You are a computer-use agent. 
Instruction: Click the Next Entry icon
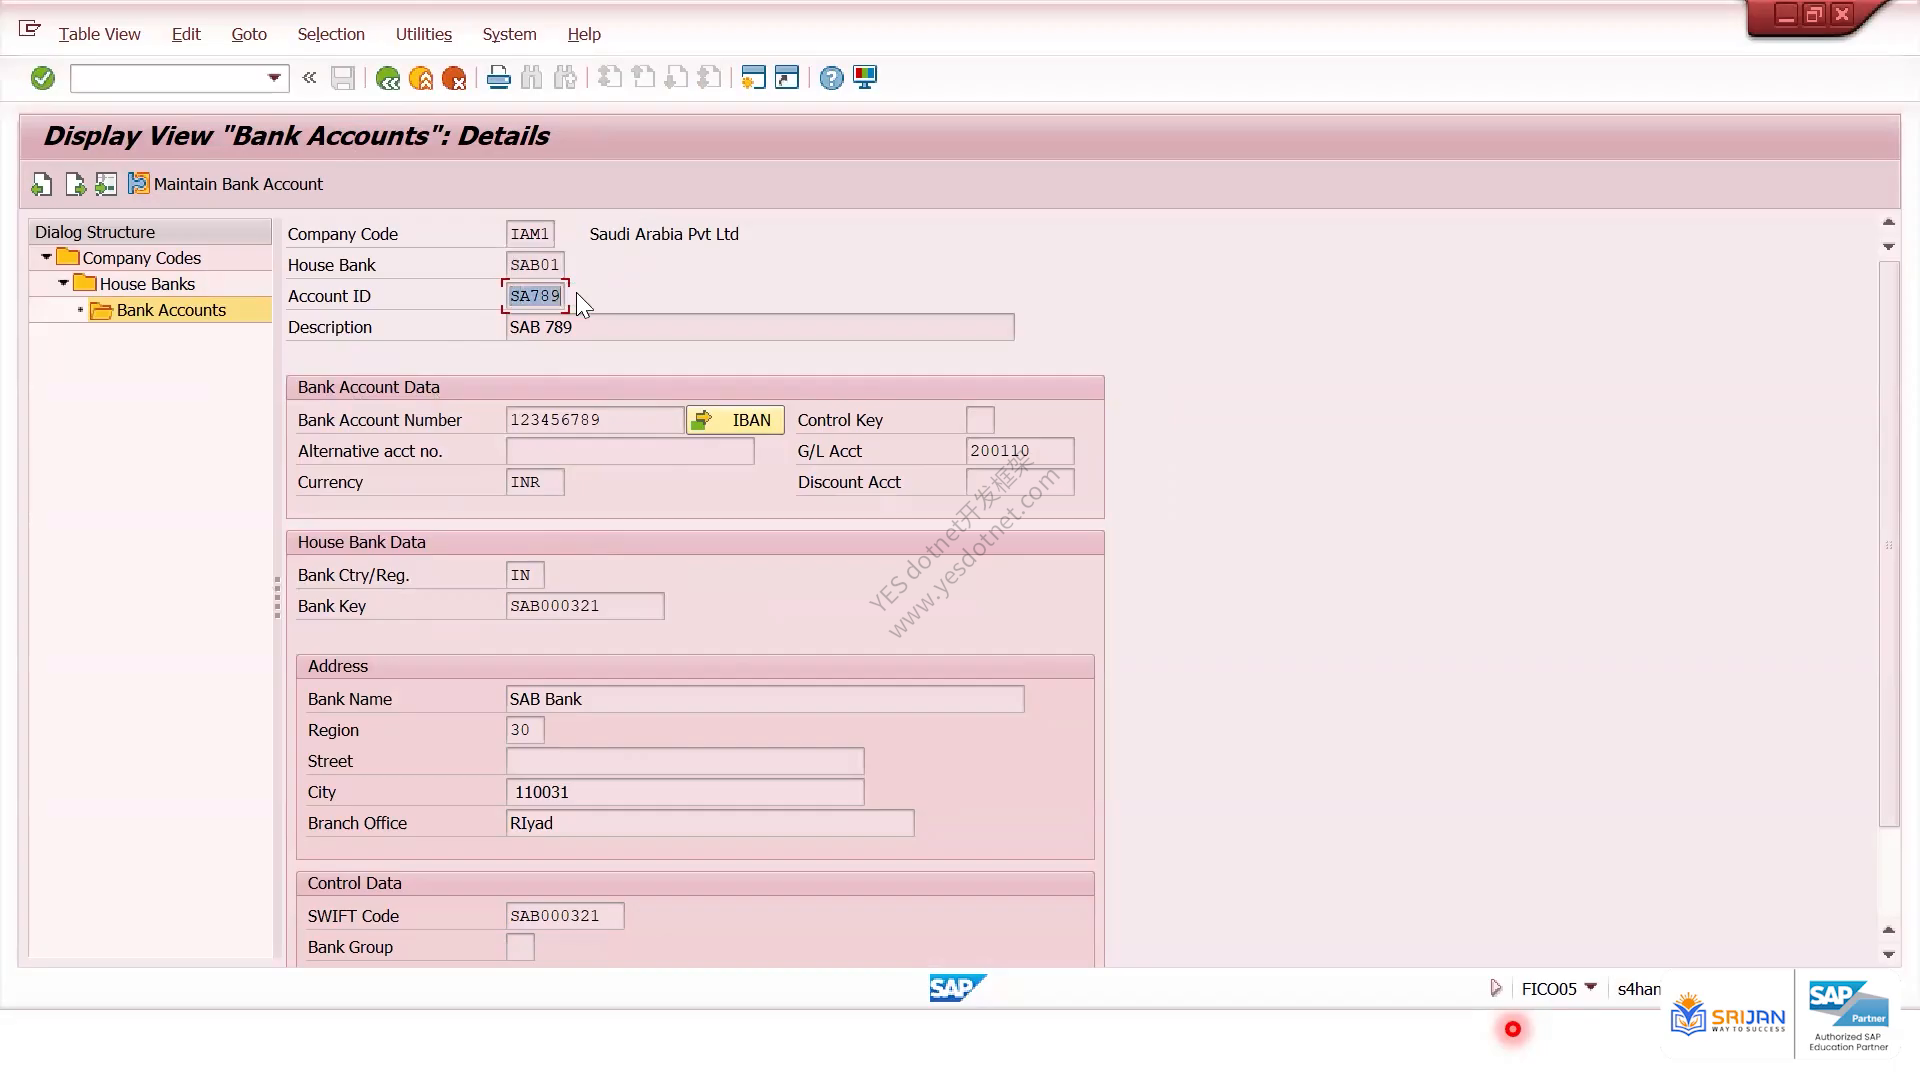tap(75, 184)
